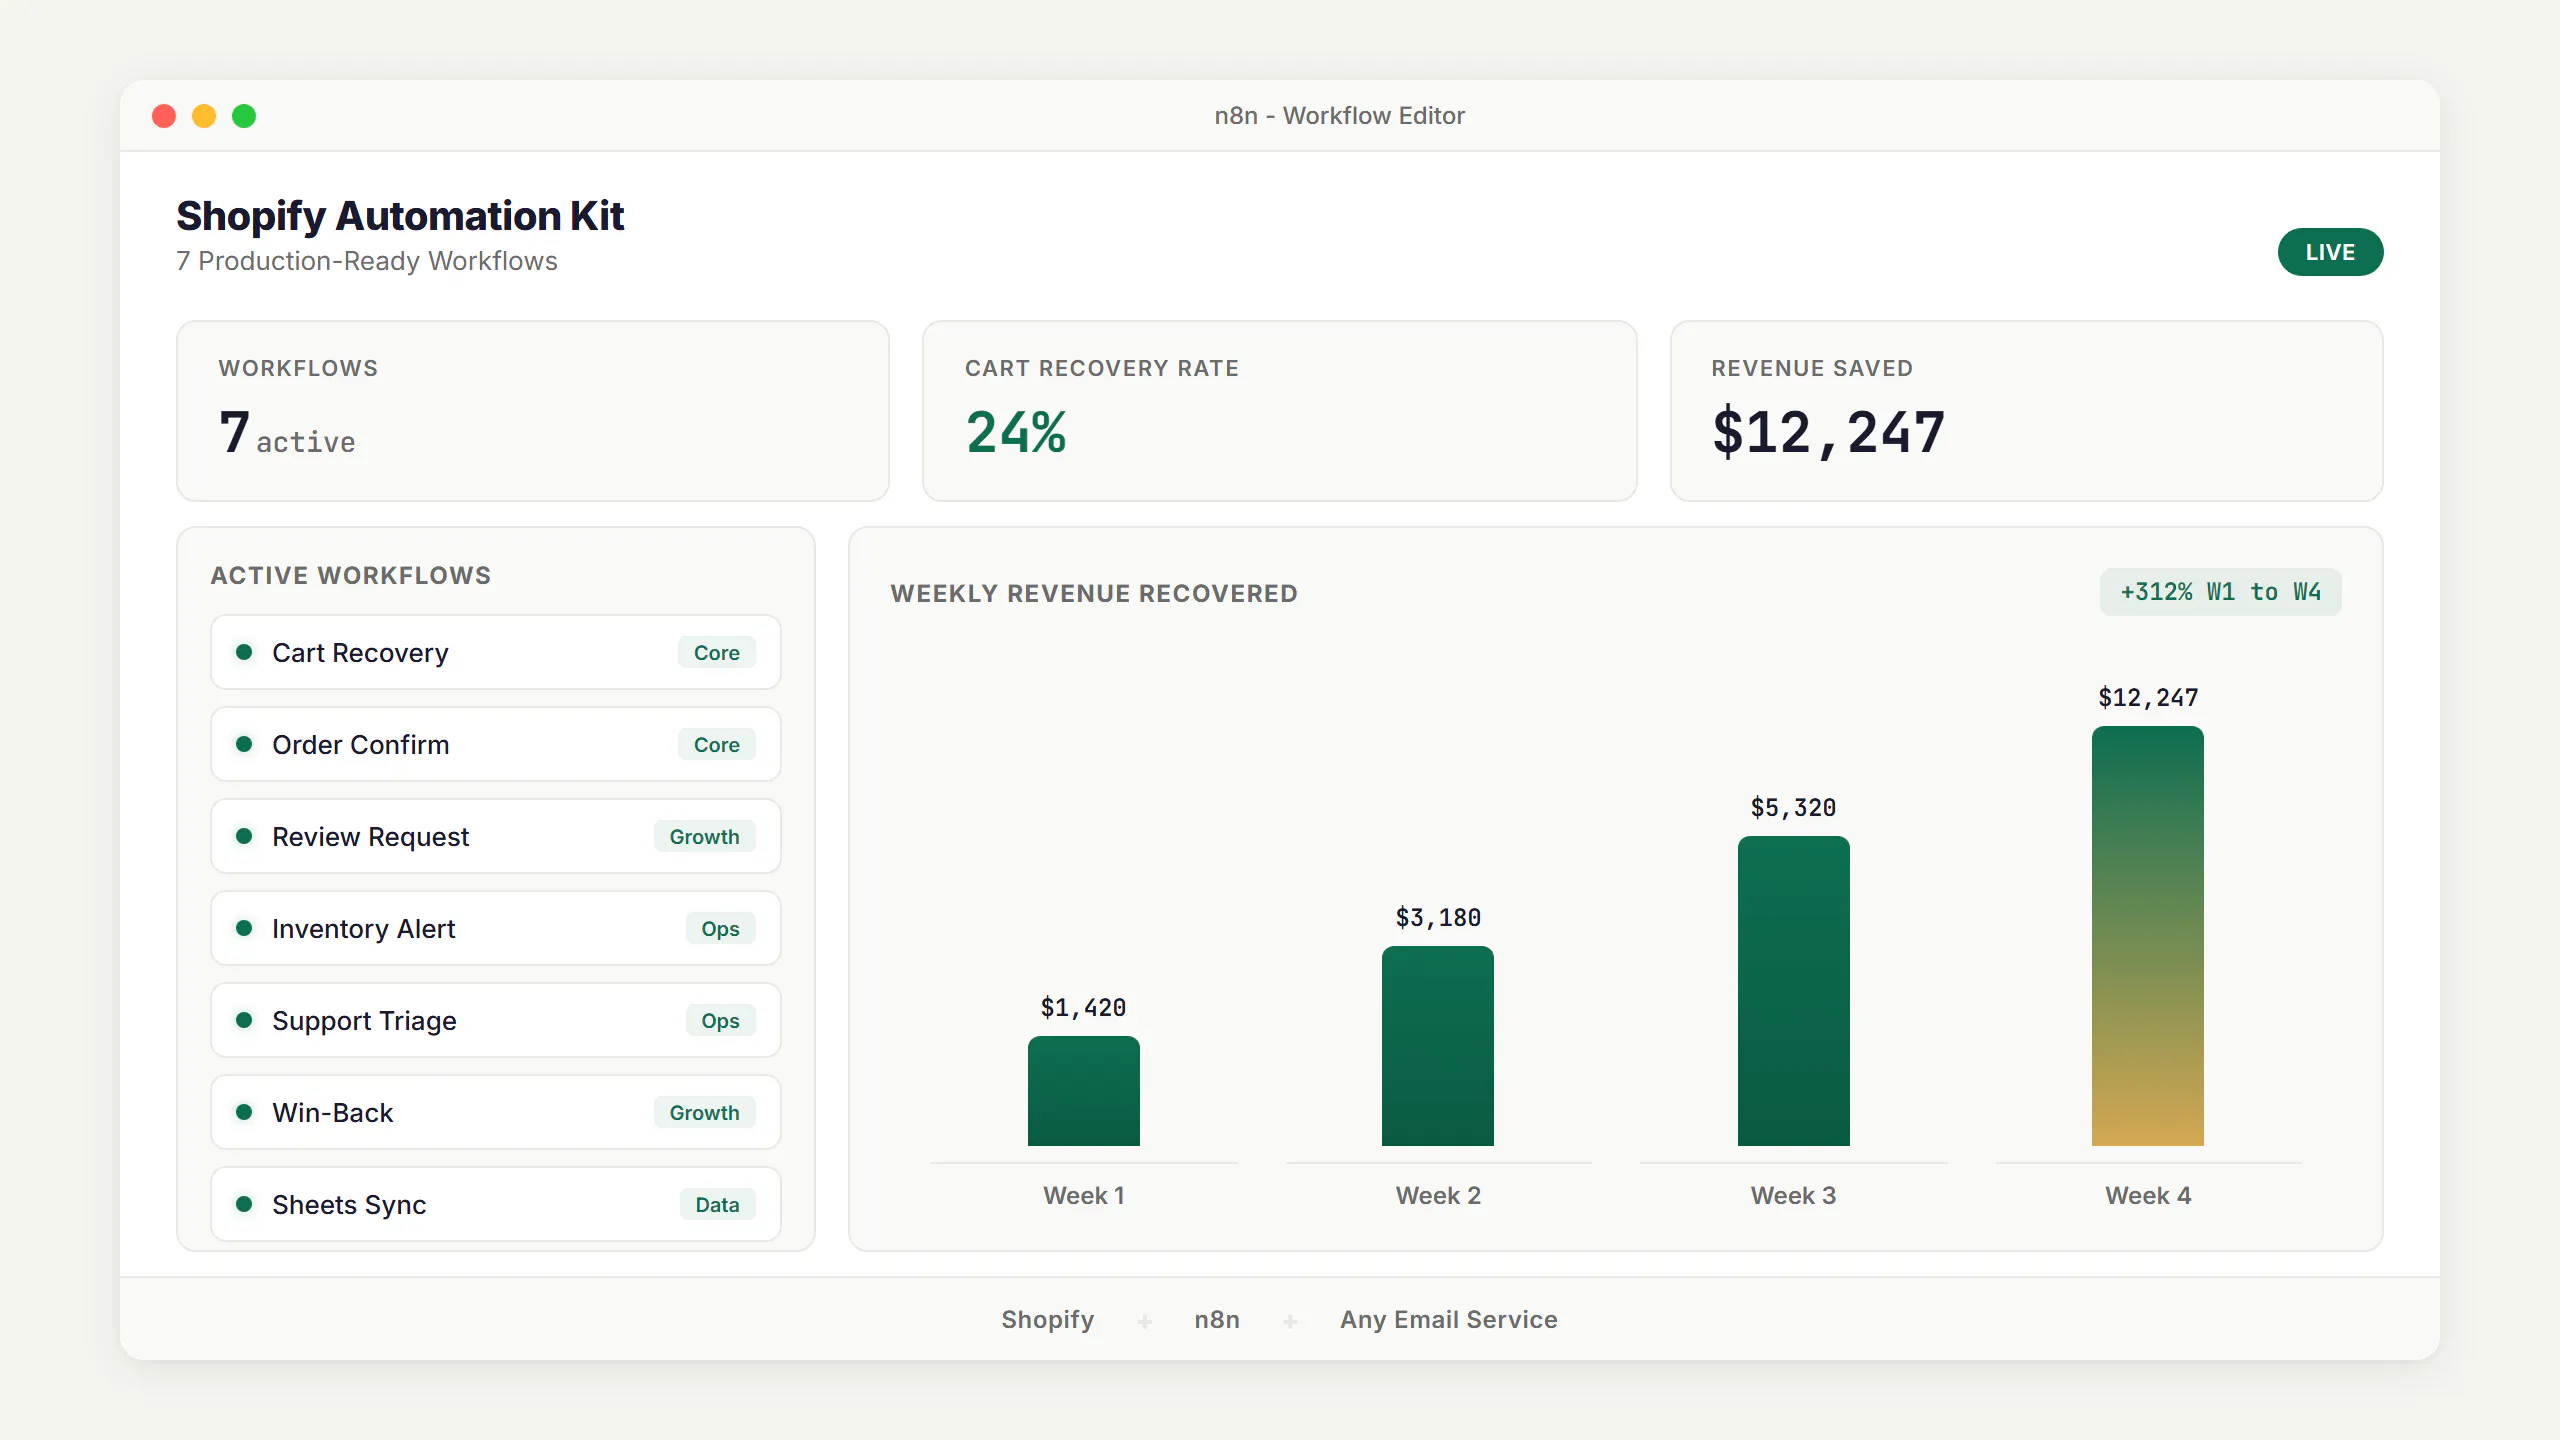Screen dimensions: 2560x1440
Task: Click the Ops tag on Support Triage
Action: click(x=721, y=1020)
